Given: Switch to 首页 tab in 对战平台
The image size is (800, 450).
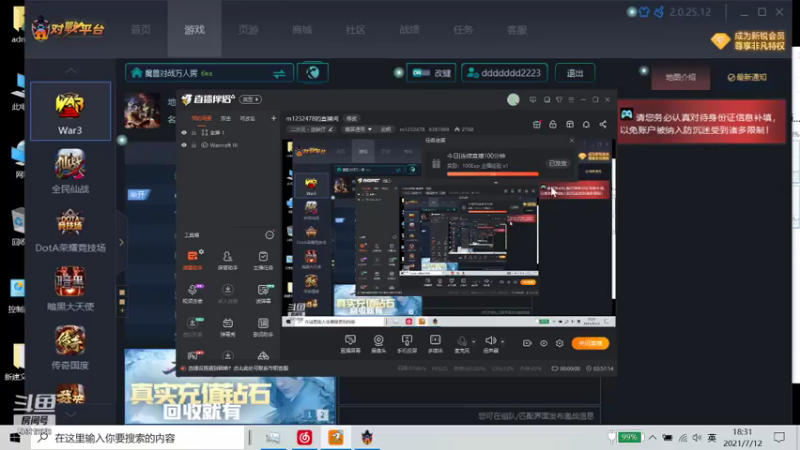Looking at the screenshot, I should [141, 30].
